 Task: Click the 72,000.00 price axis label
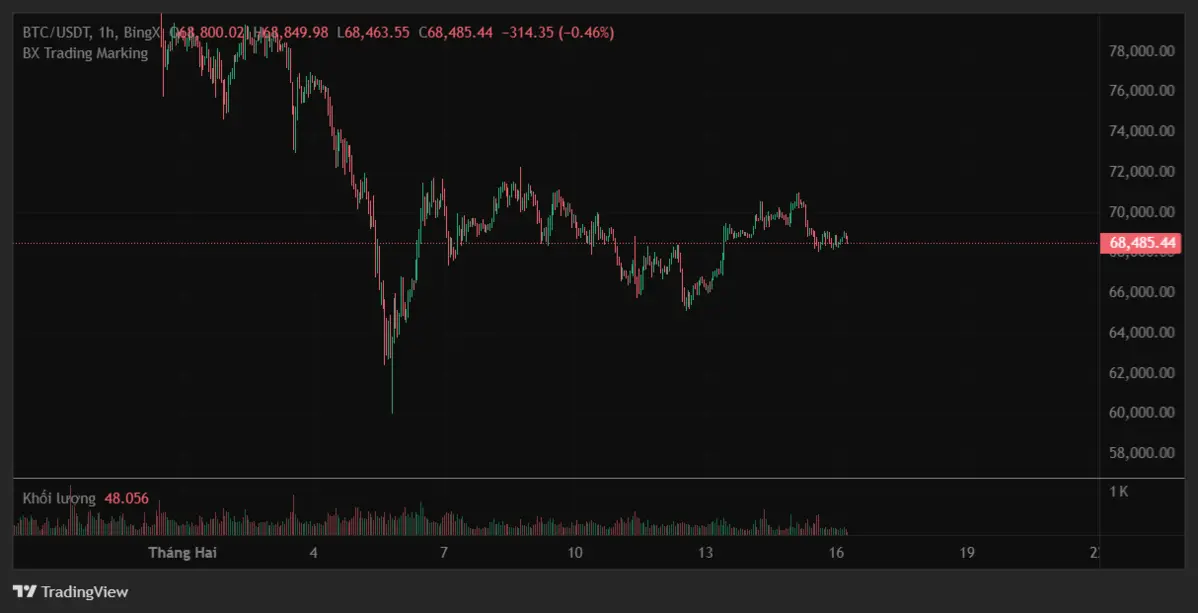(x=1140, y=172)
